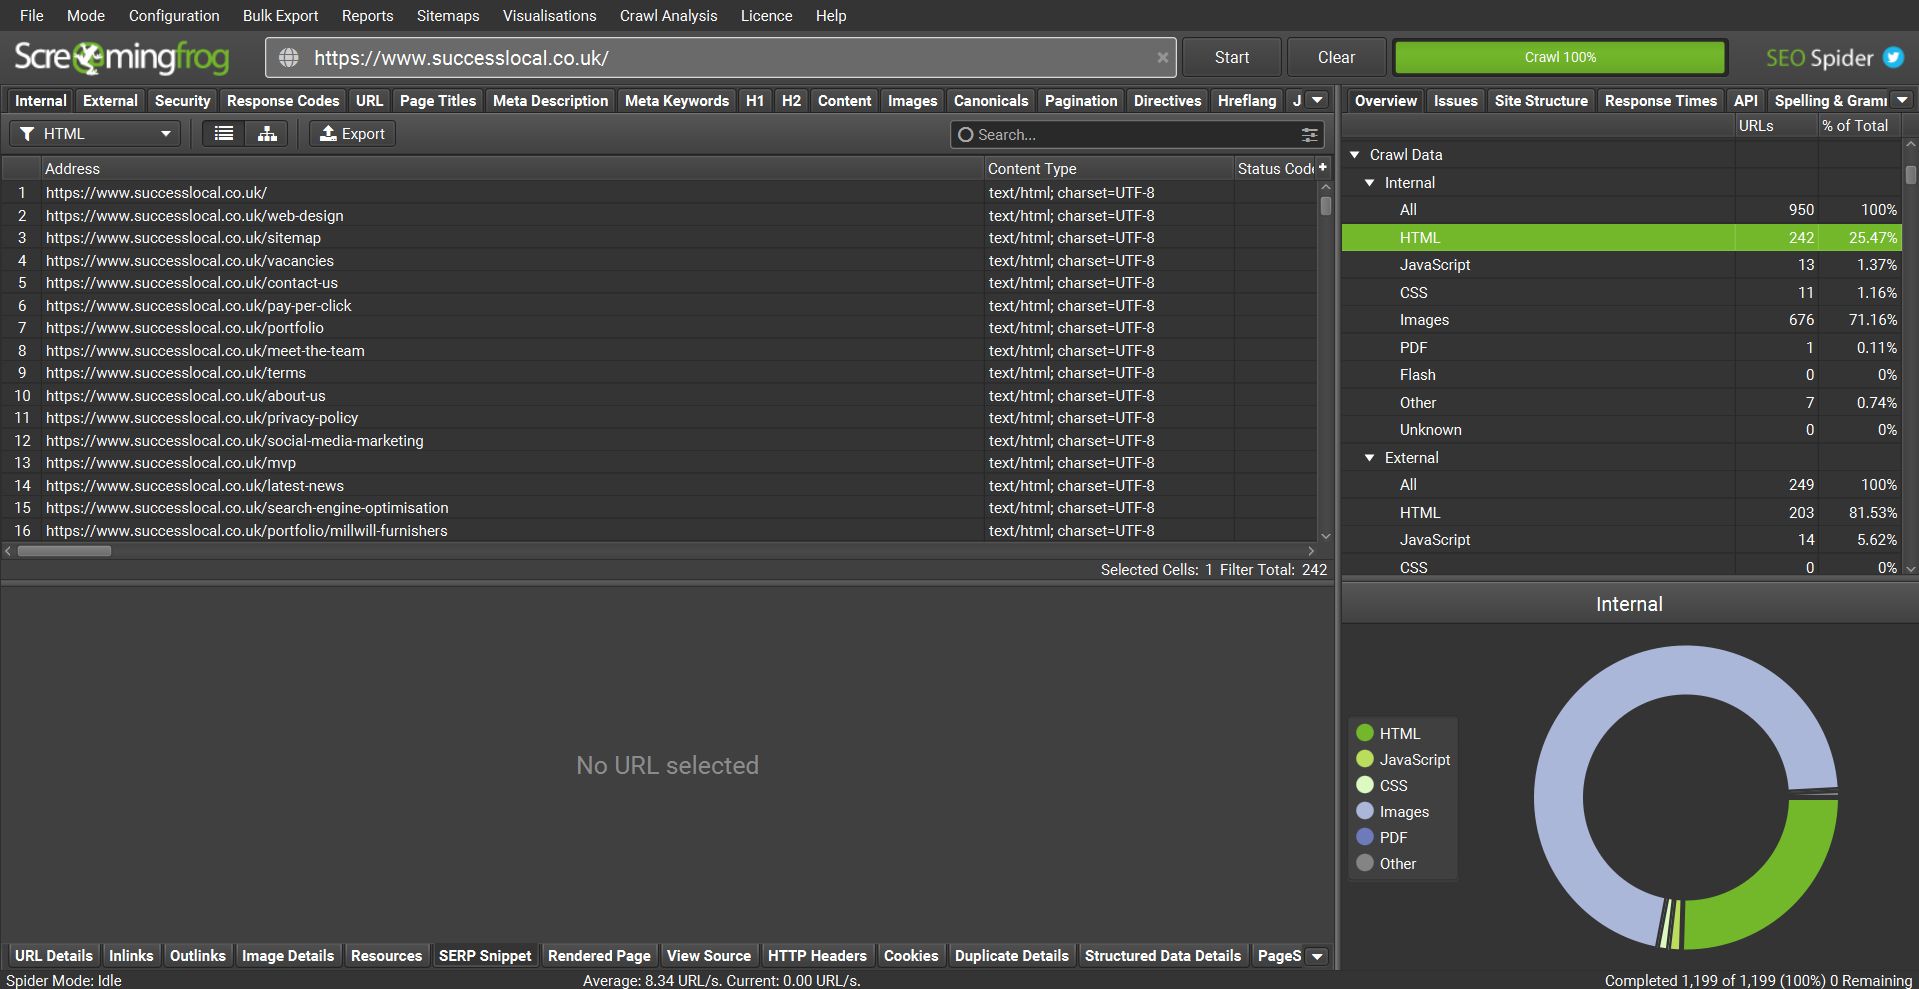Select the External HTML row

coord(1621,513)
